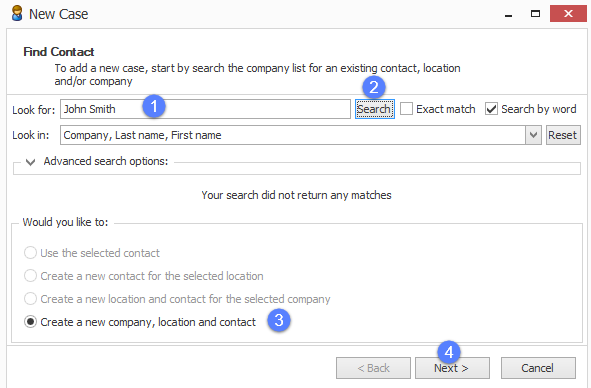The width and height of the screenshot is (591, 388).
Task: Click the Search button
Action: pyautogui.click(x=375, y=109)
